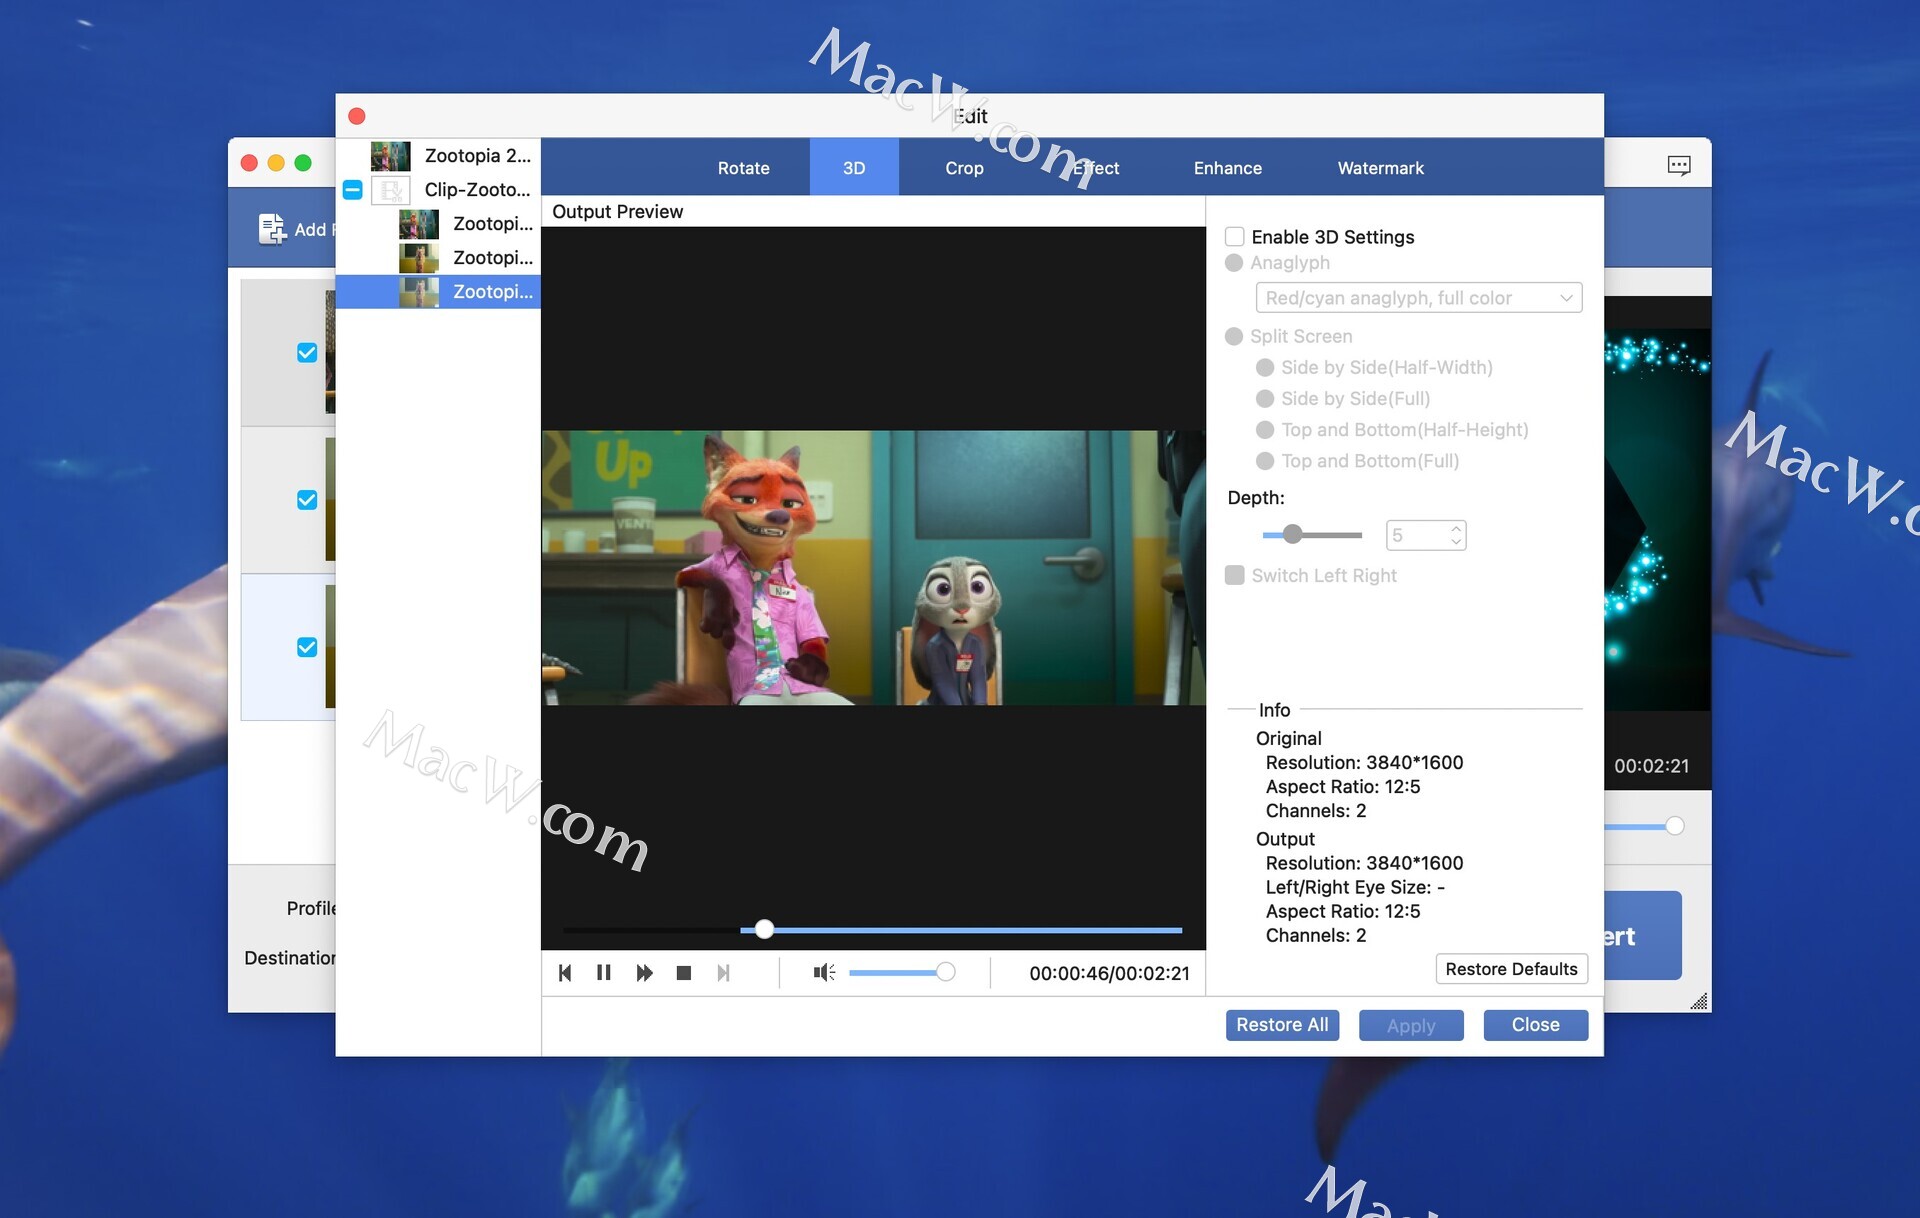Click the skip to previous frame button
Viewport: 1920px width, 1218px height.
[565, 973]
